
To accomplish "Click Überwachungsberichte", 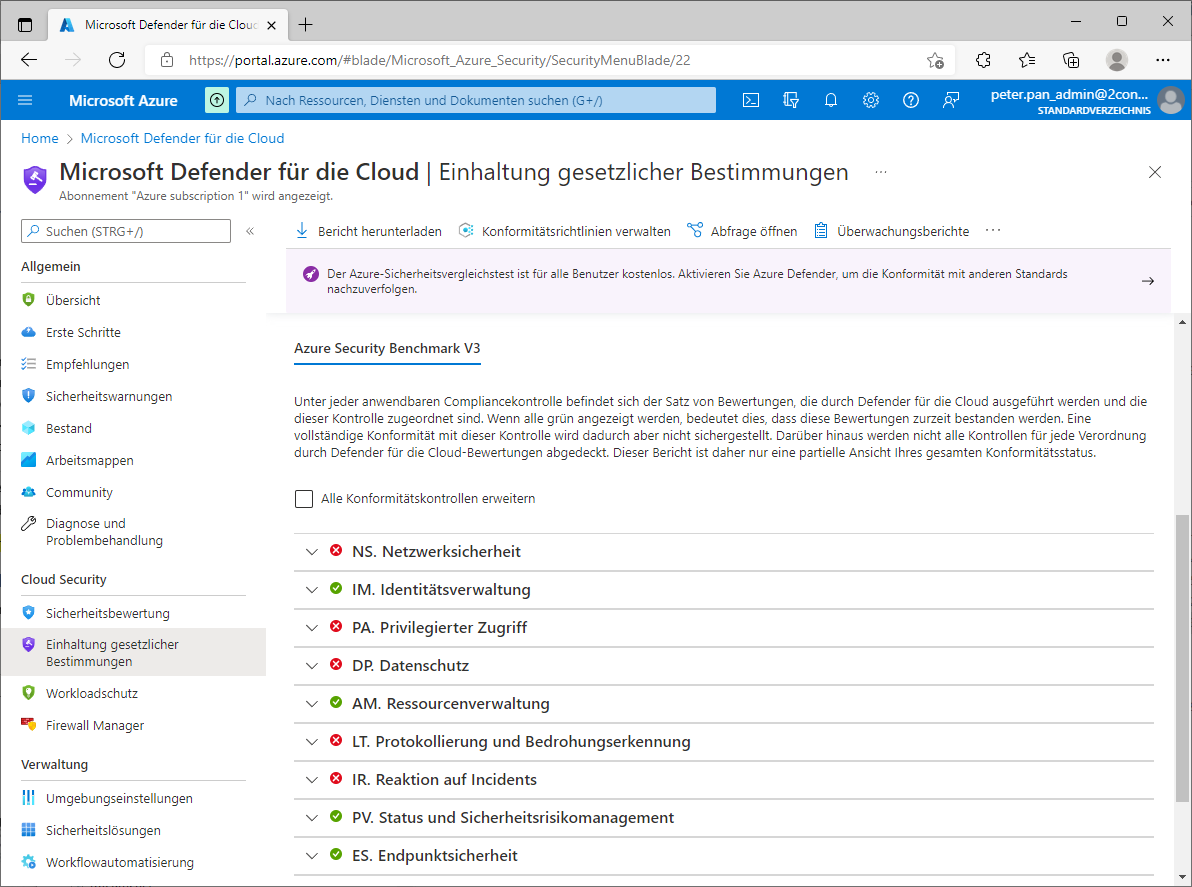I will pos(892,231).
